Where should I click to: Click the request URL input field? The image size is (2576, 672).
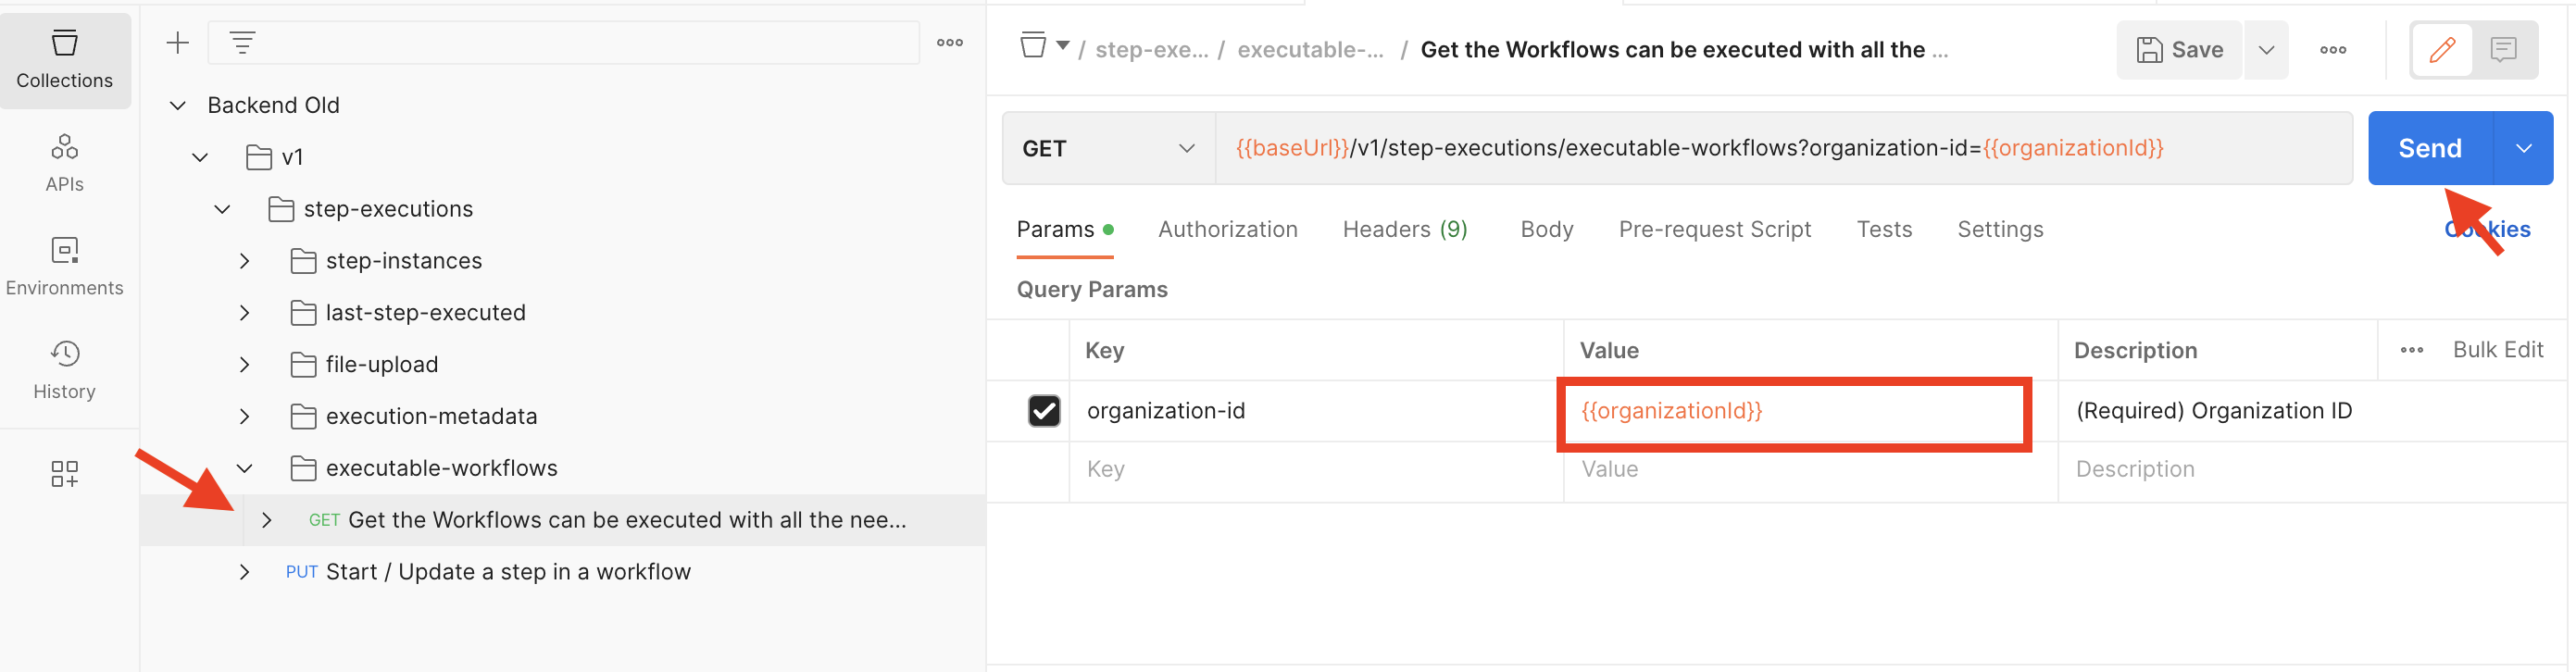[1700, 148]
